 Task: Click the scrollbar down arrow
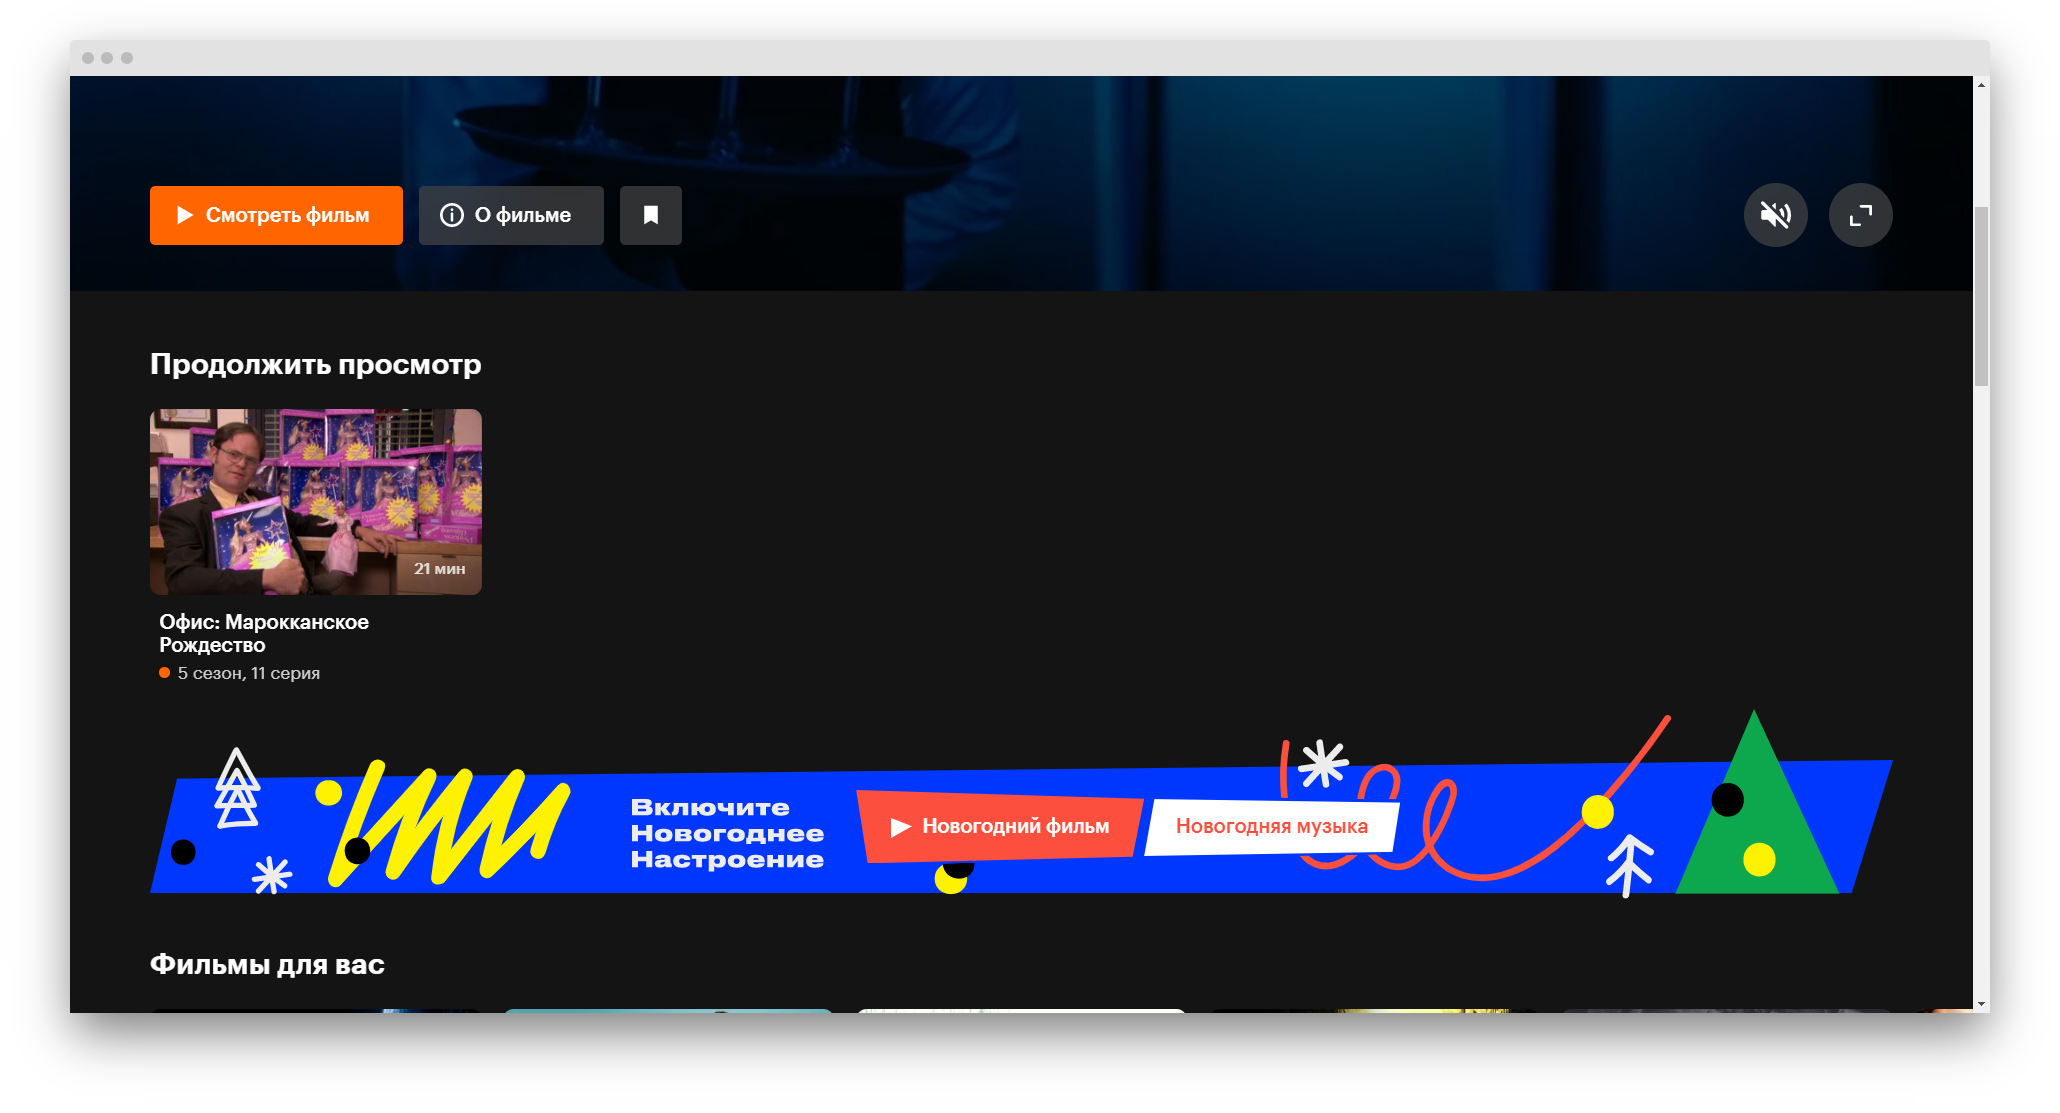click(1981, 1003)
